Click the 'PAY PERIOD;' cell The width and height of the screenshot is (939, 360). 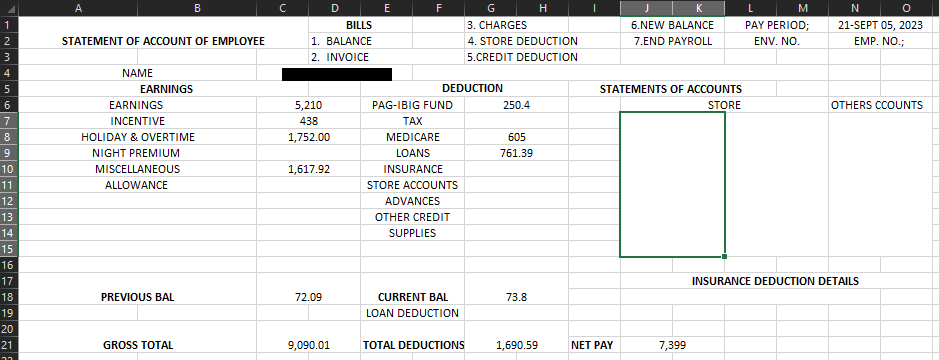[x=777, y=25]
